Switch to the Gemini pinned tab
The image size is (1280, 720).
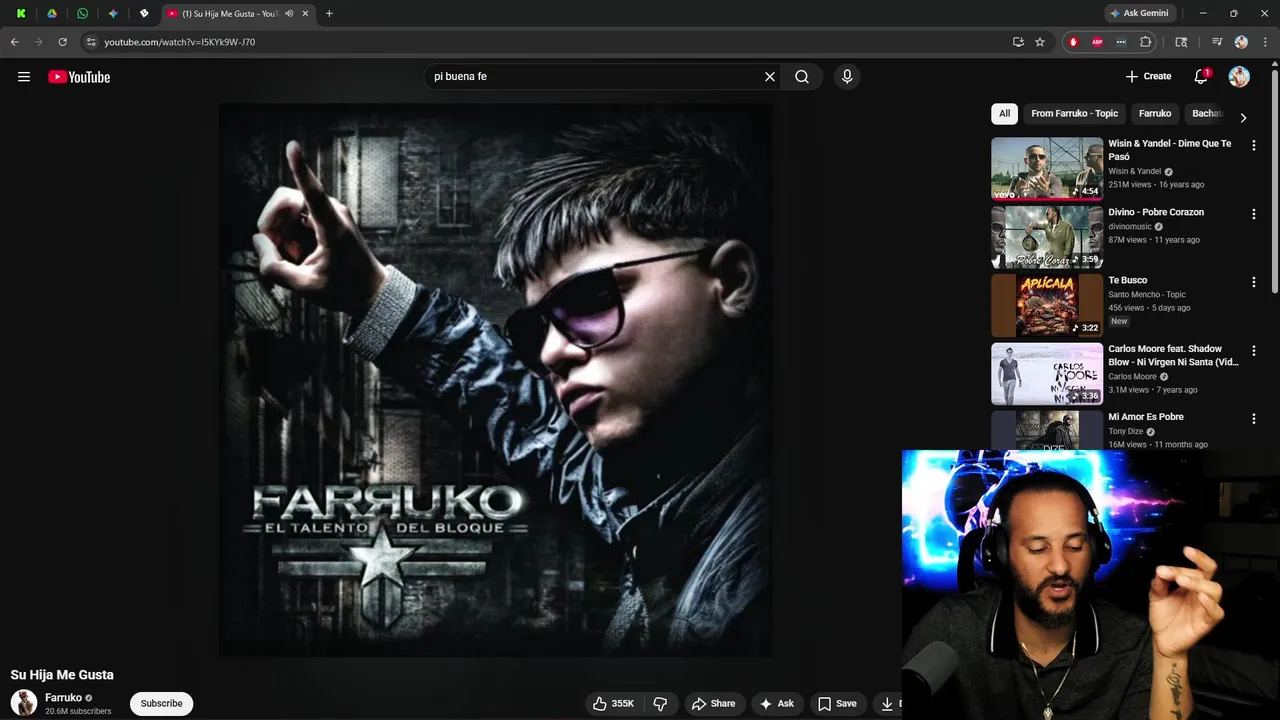(112, 13)
